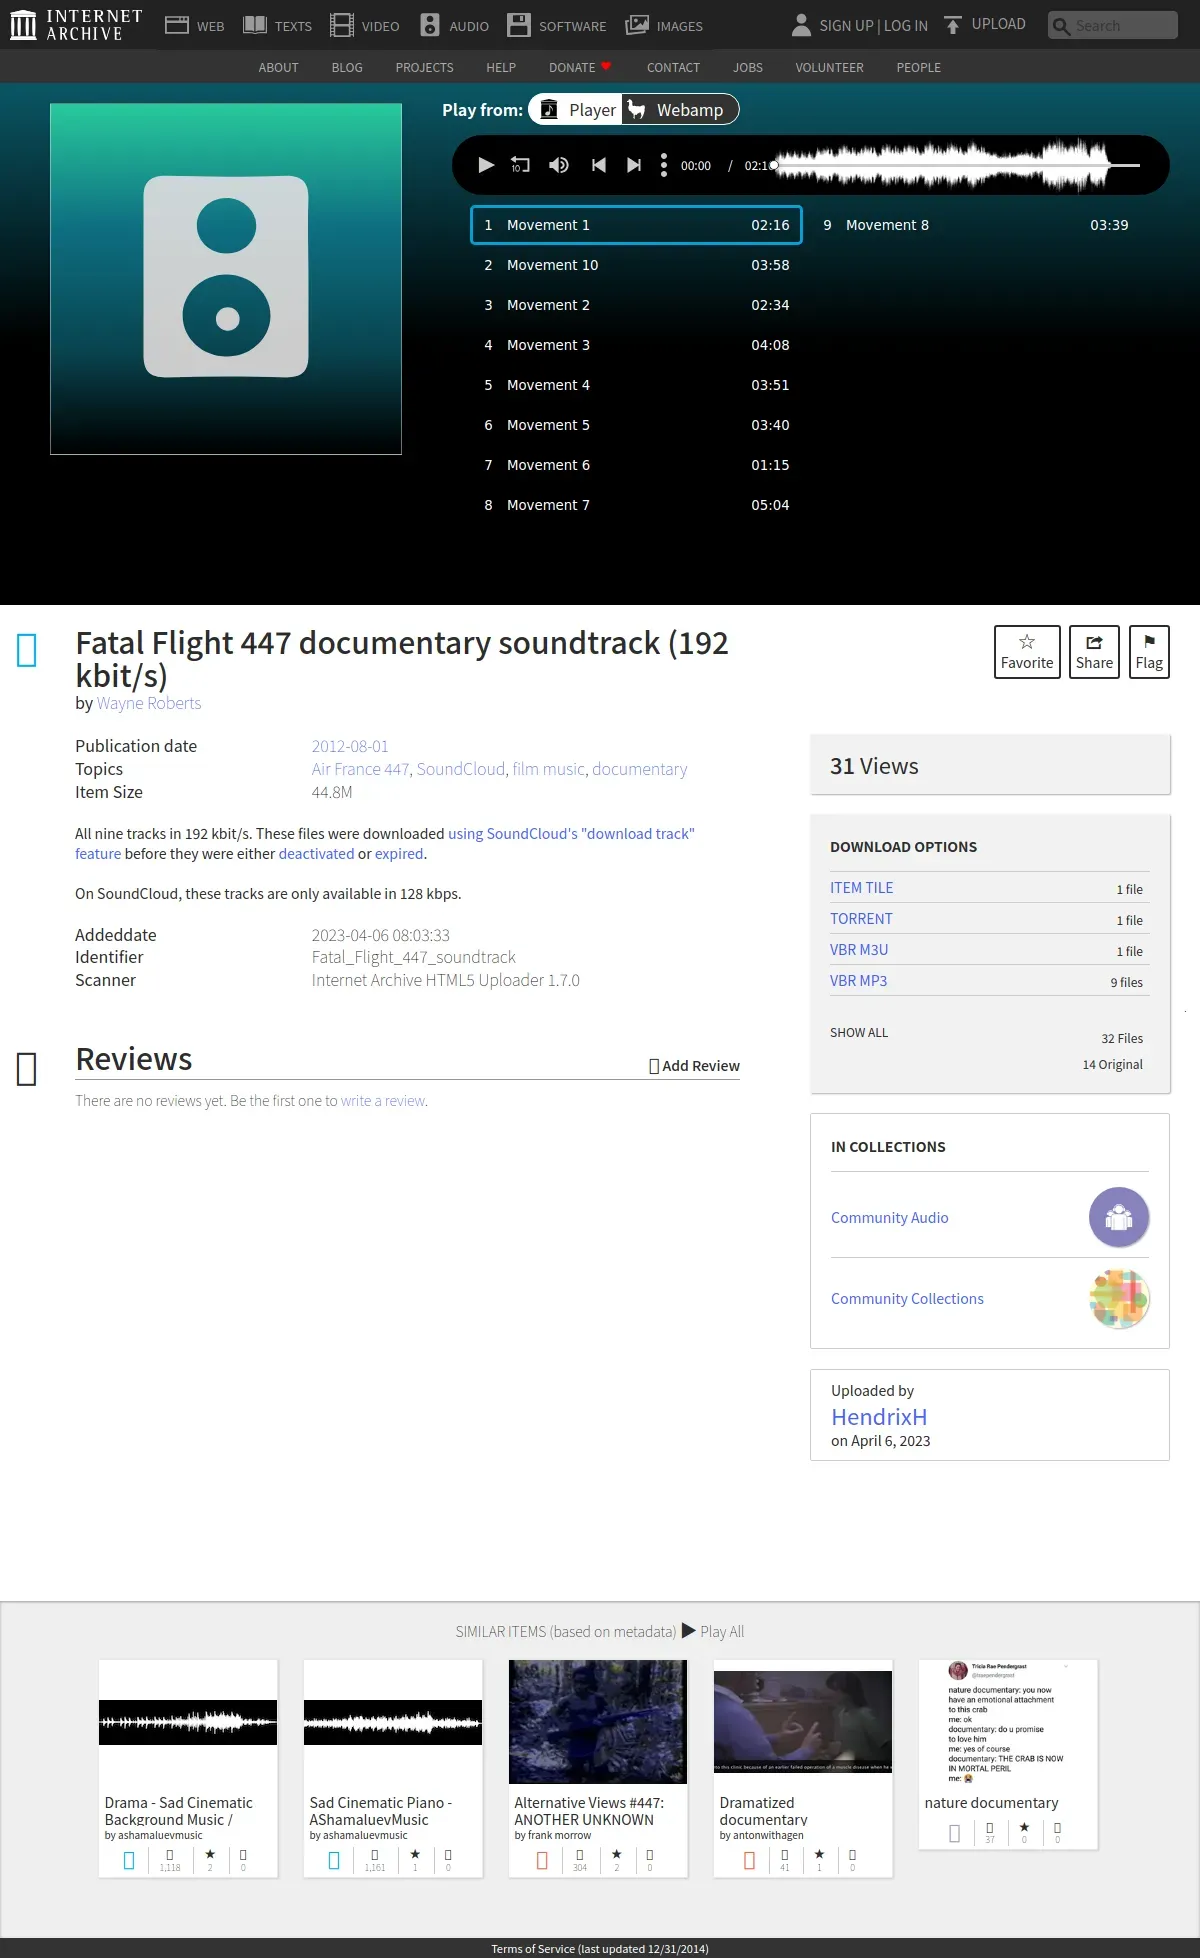
Task: Open the Texts section icon
Action: click(255, 25)
